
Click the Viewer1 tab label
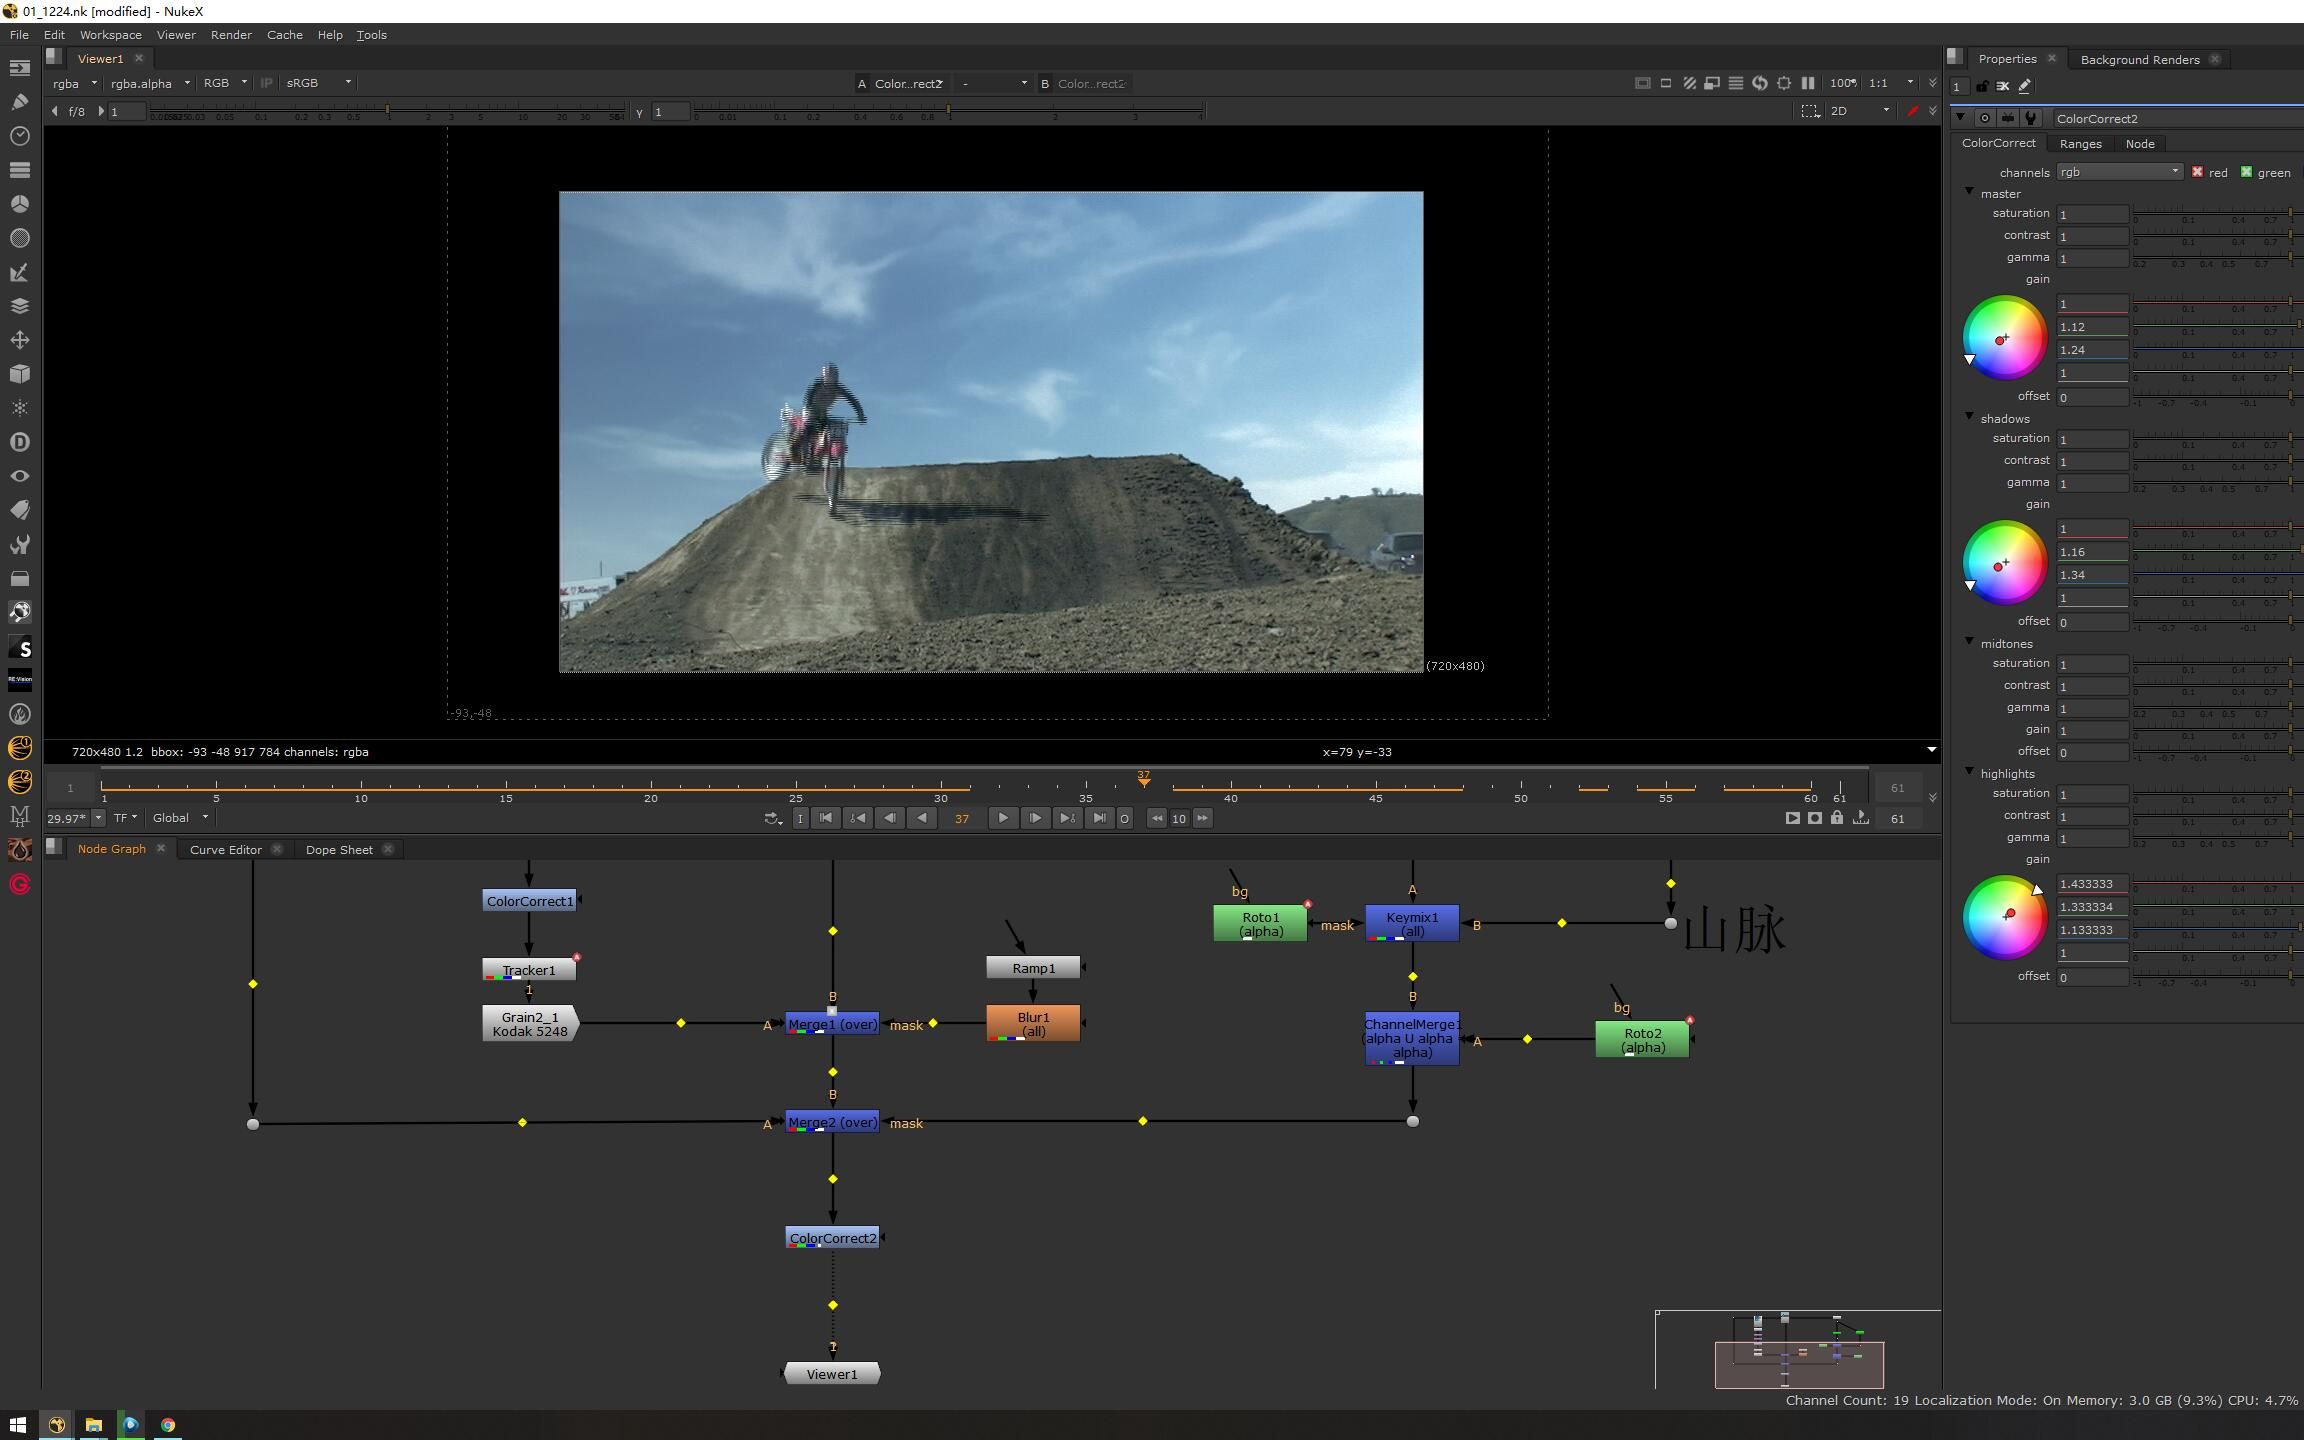tap(100, 58)
